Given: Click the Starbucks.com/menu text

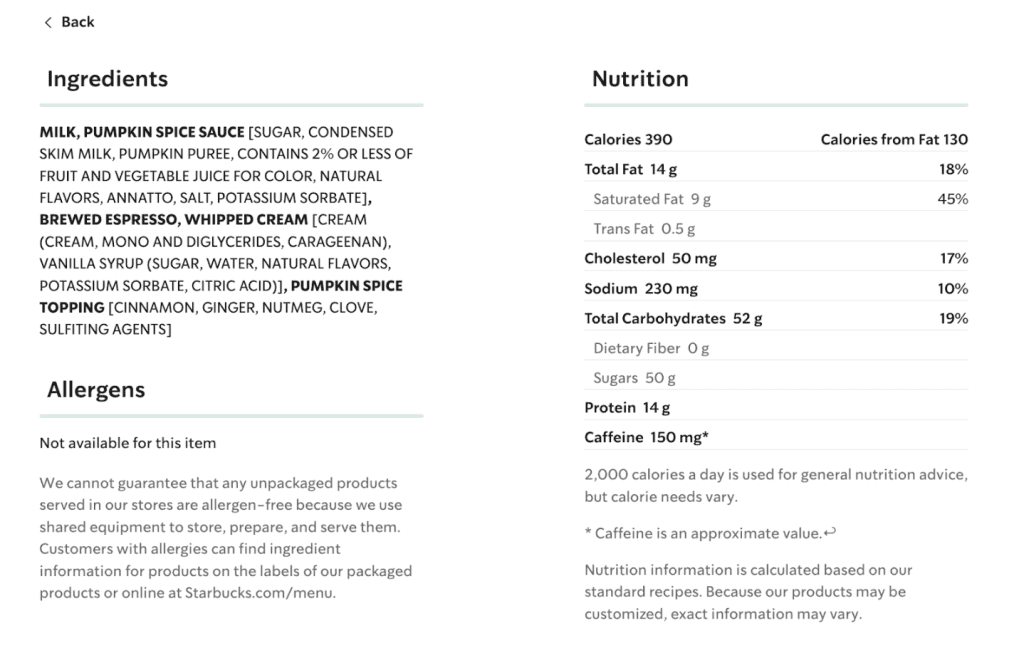Looking at the screenshot, I should point(259,593).
